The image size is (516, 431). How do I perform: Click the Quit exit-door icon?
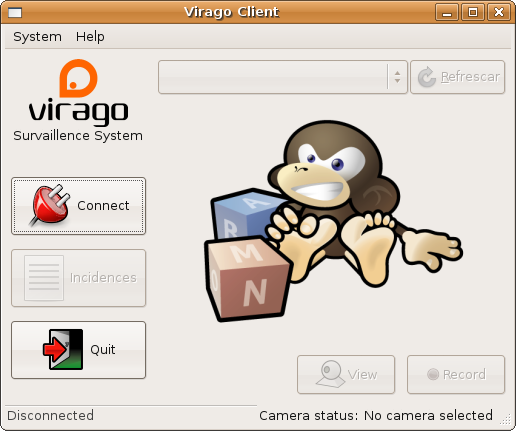point(63,349)
